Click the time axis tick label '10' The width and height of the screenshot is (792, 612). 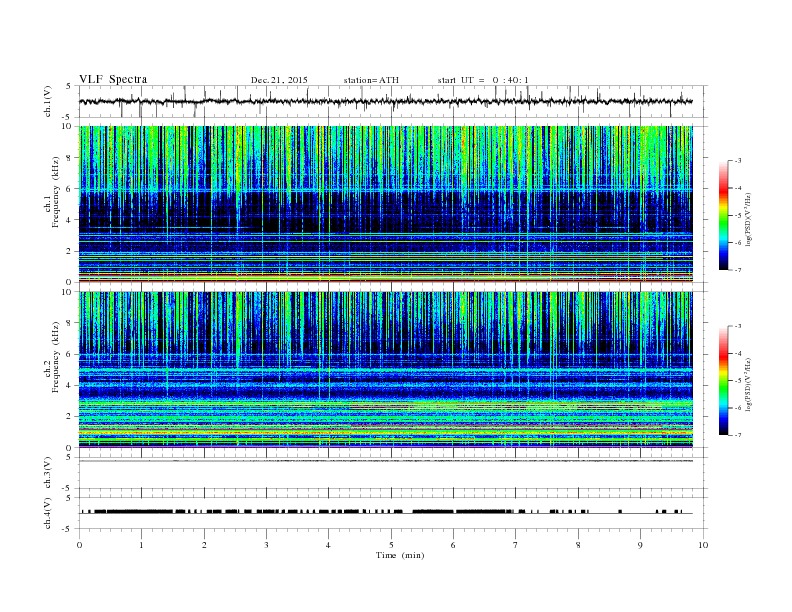[x=703, y=545]
